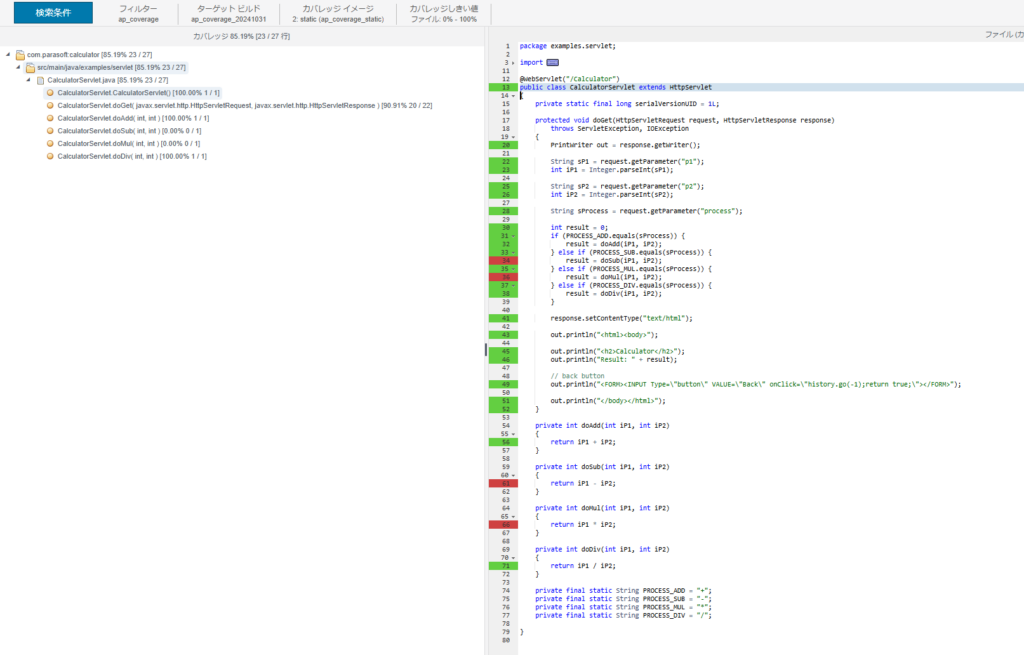Image resolution: width=1024 pixels, height=655 pixels.
Task: Click the orange icon beside CalculatorServlet.doAdd method
Action: click(50, 118)
